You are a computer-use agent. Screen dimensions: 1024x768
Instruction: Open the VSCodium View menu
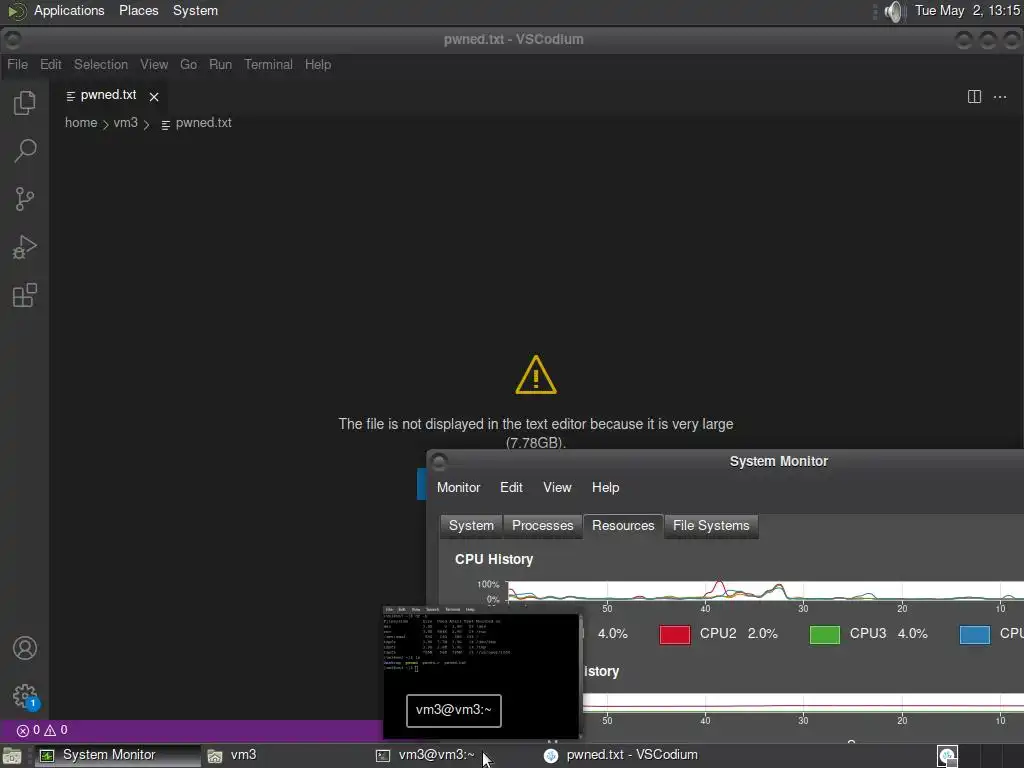click(x=154, y=65)
